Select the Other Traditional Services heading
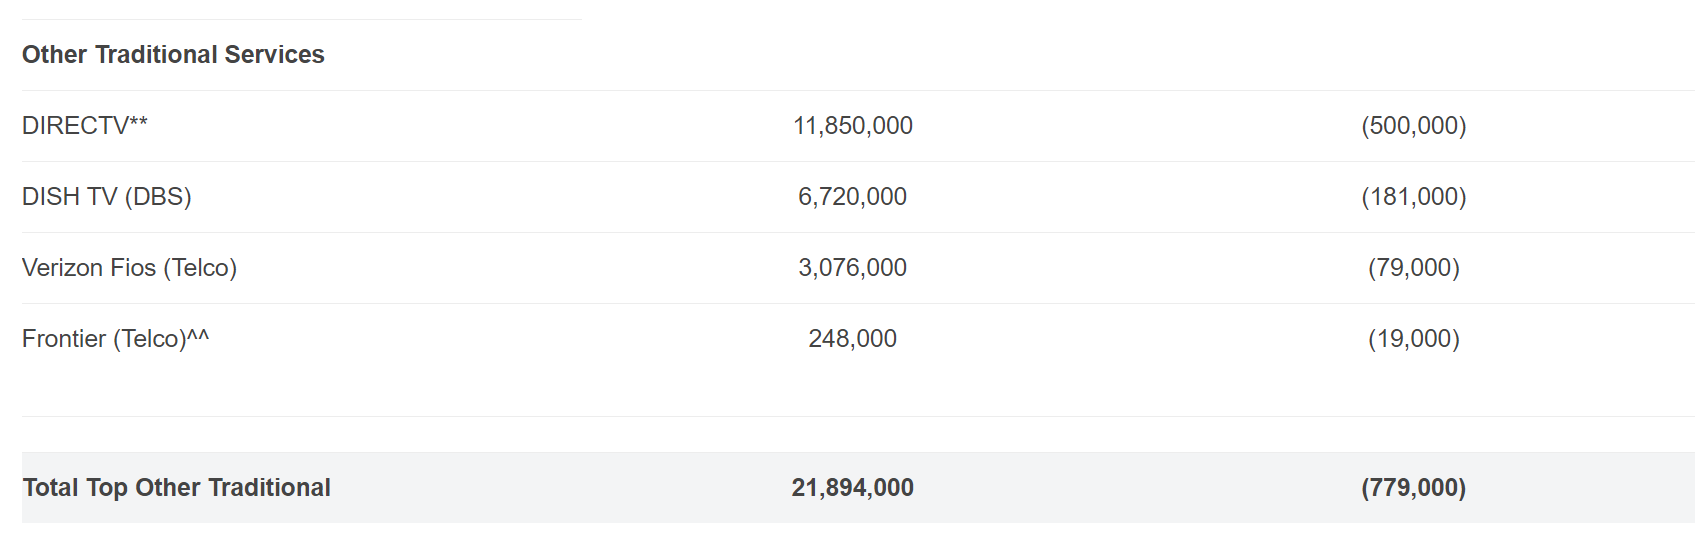 pos(173,54)
